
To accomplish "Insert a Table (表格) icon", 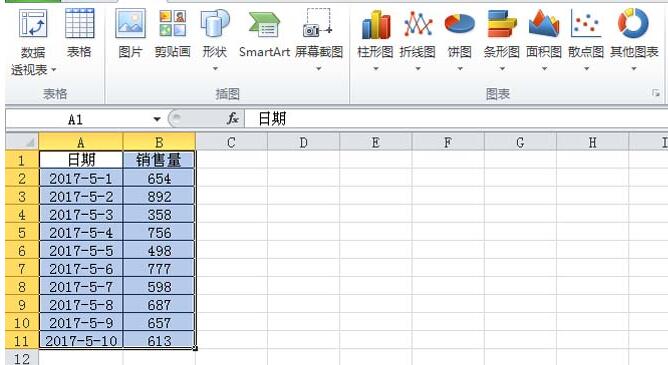I will click(79, 23).
